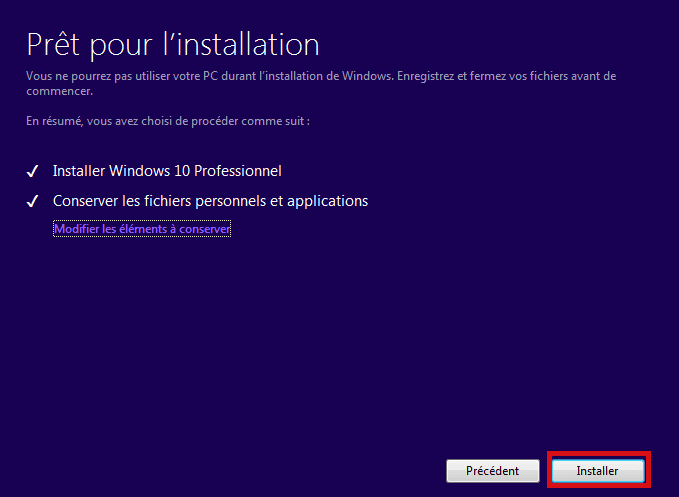This screenshot has width=679, height=497.
Task: Go back with the Précédent button
Action: click(493, 471)
